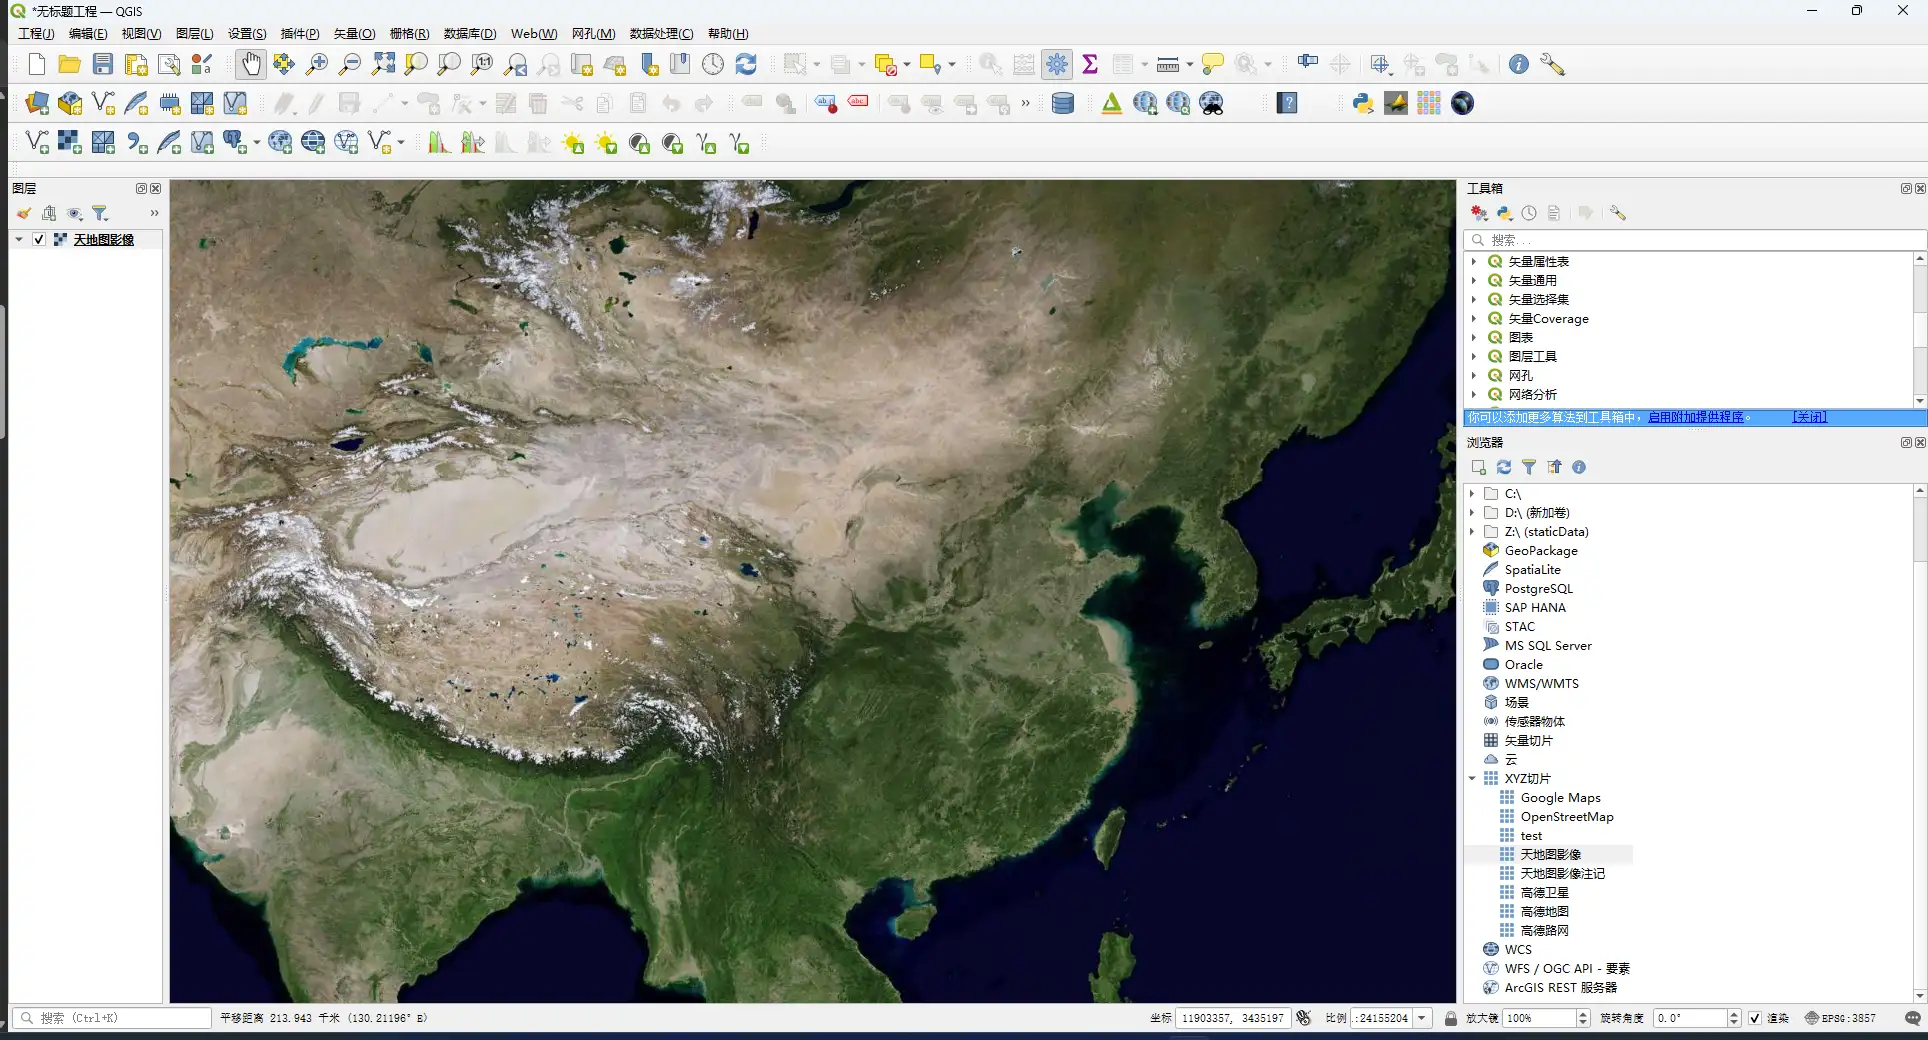Open the 插件(P) menu
This screenshot has height=1040, width=1928.
pyautogui.click(x=300, y=34)
